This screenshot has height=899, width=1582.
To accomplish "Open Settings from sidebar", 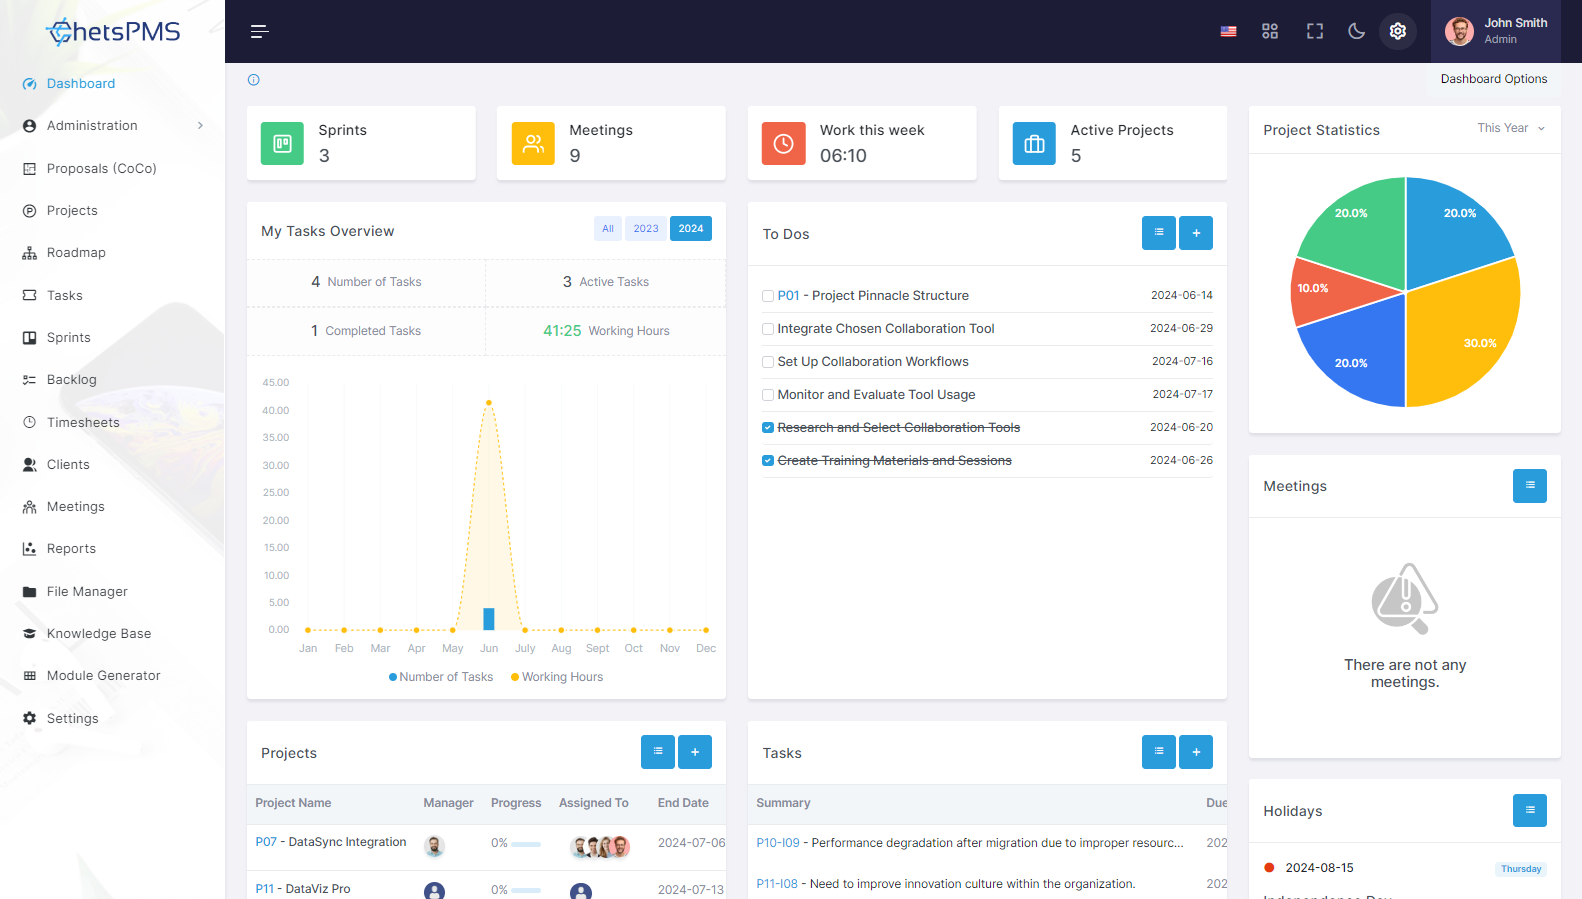I will click(72, 719).
